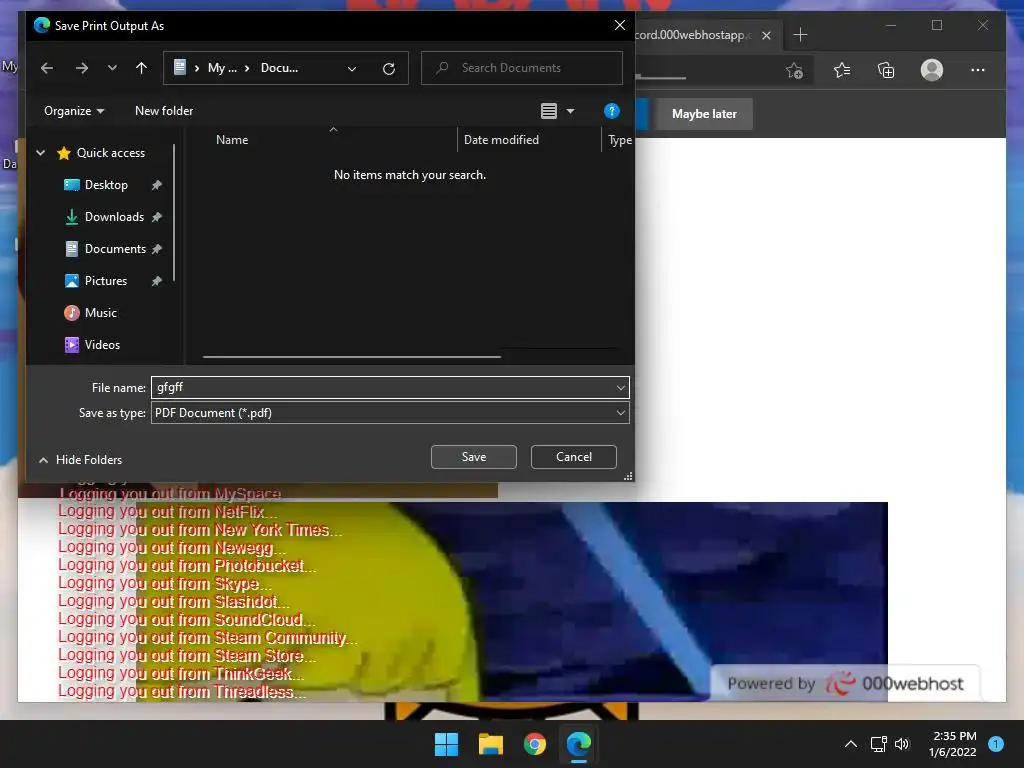Unpin Desktop using its pin icon
This screenshot has width=1024, height=768.
pos(157,185)
